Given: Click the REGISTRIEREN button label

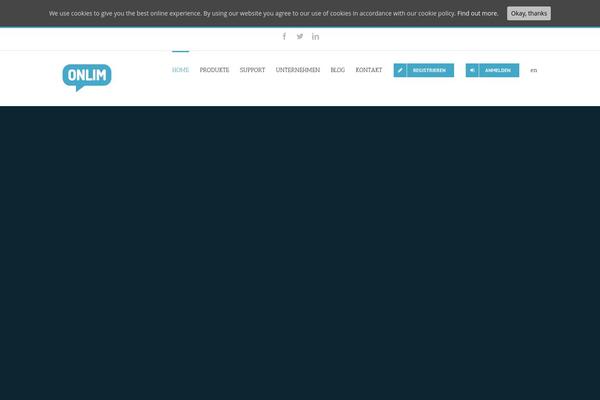Looking at the screenshot, I should point(429,70).
